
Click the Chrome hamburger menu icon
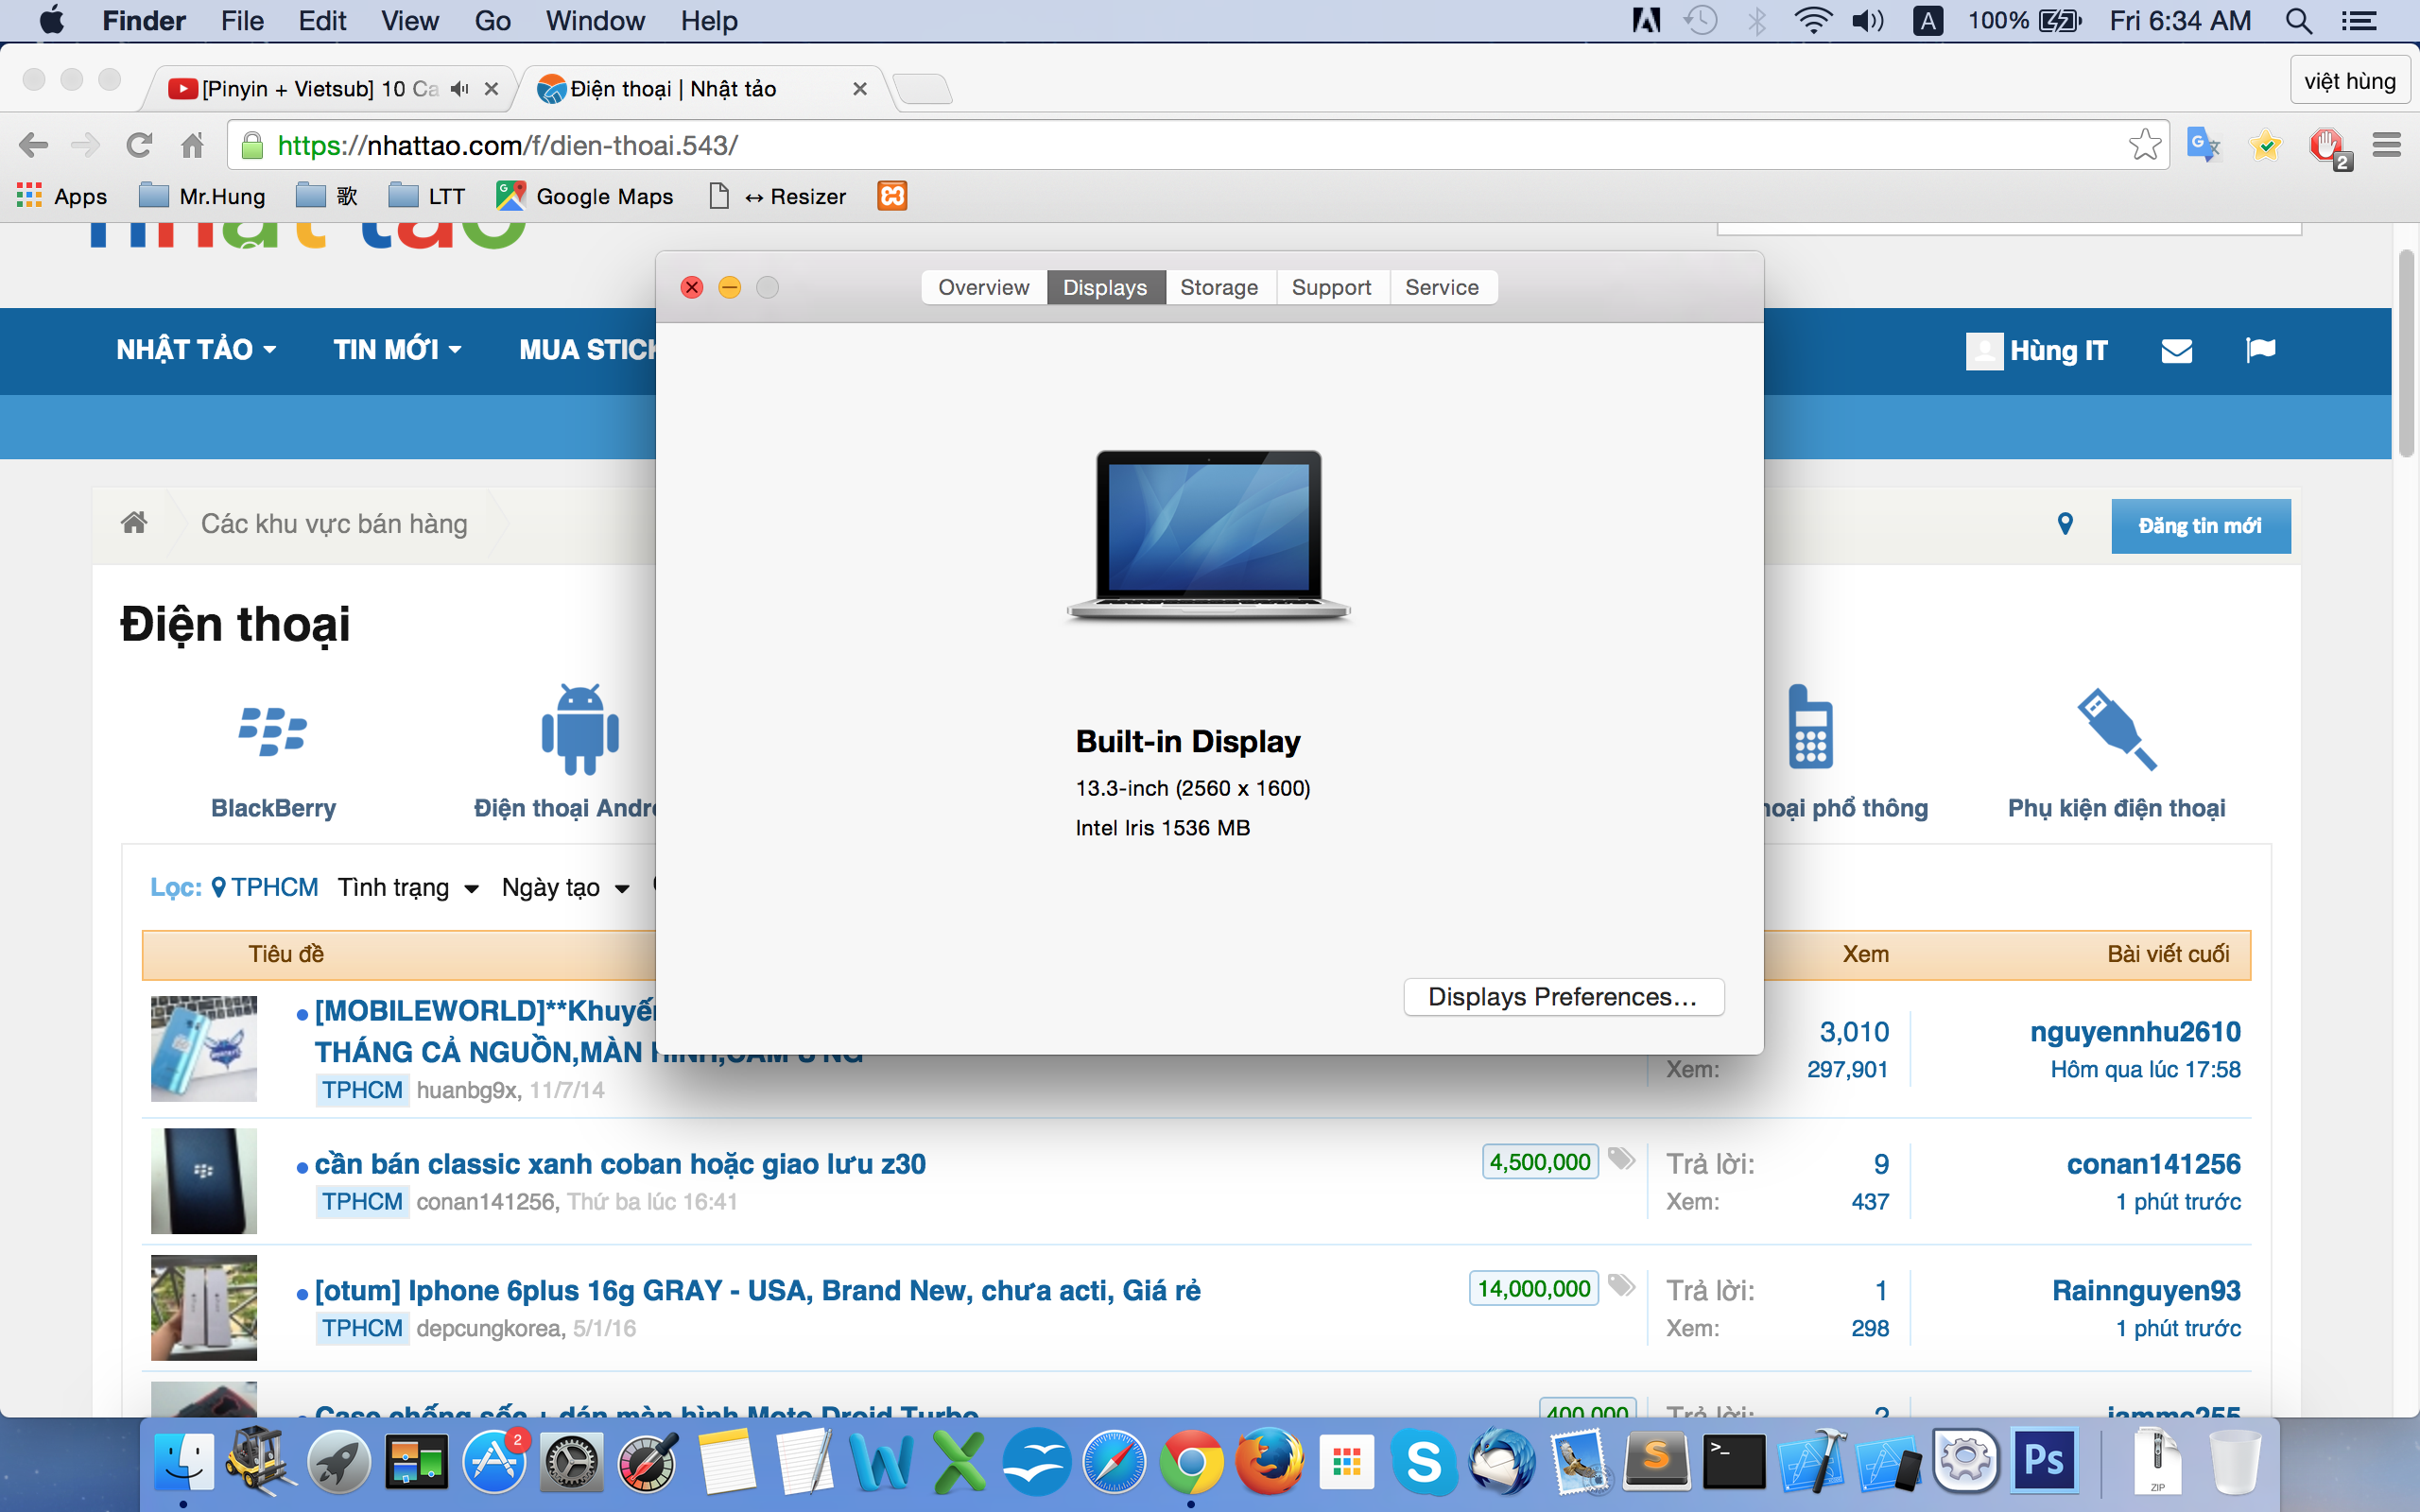[x=2386, y=145]
